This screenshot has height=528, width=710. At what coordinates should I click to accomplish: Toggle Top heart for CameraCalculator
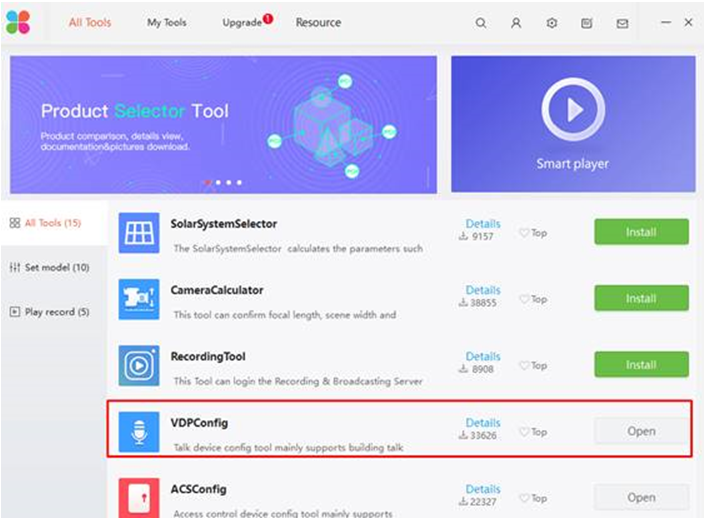pos(524,299)
